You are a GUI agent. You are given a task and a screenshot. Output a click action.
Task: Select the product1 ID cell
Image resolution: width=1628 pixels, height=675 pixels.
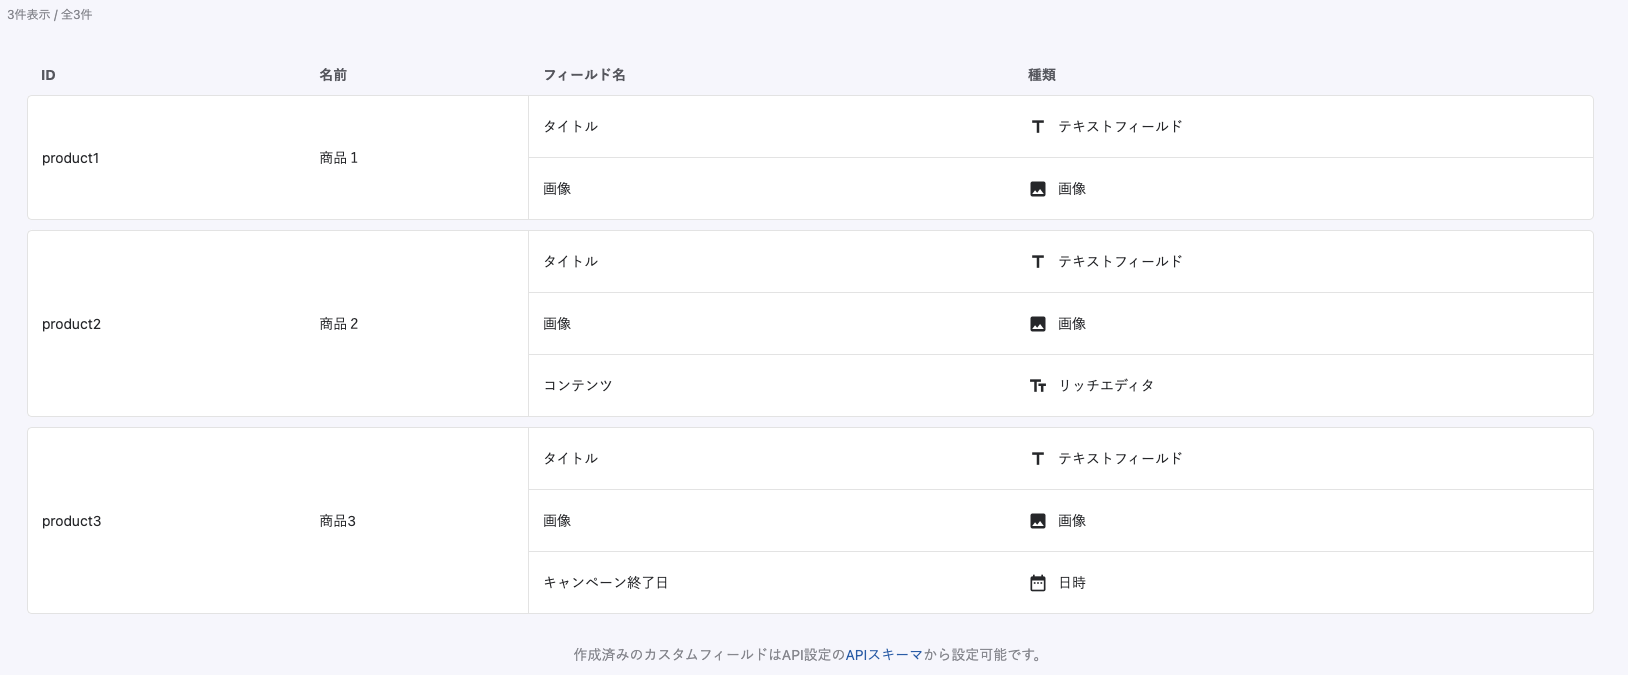click(71, 158)
